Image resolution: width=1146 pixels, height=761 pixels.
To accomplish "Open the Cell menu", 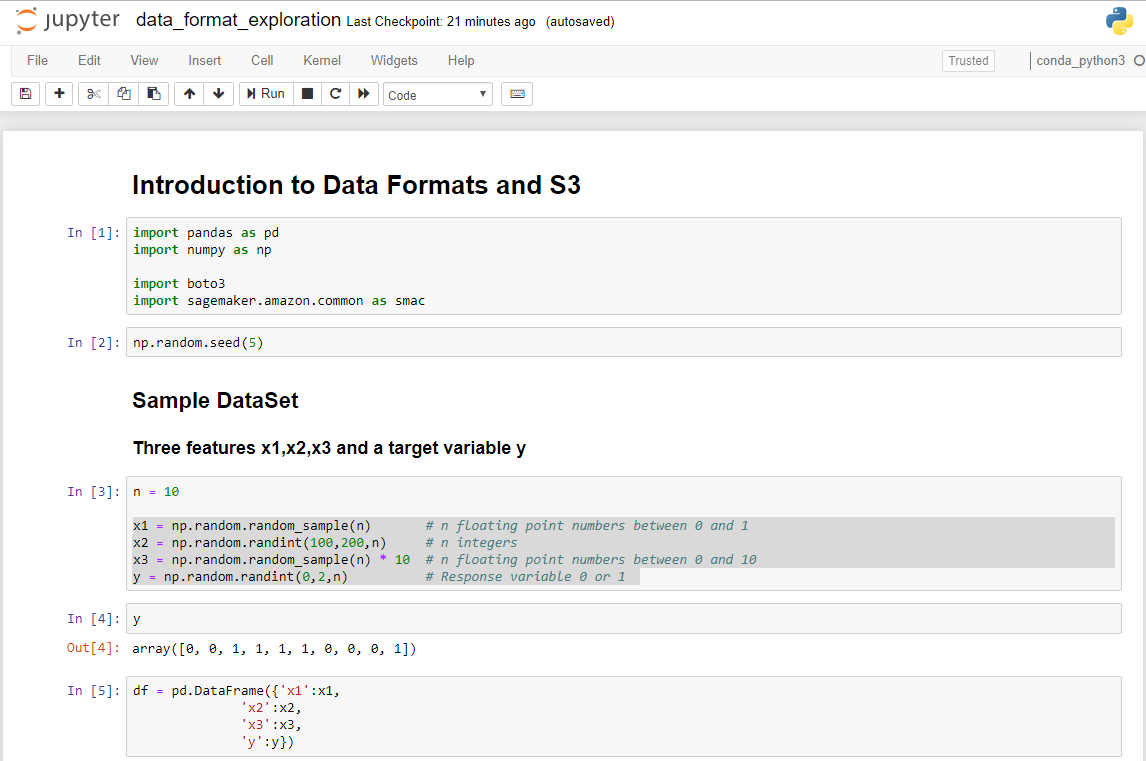I will (262, 61).
